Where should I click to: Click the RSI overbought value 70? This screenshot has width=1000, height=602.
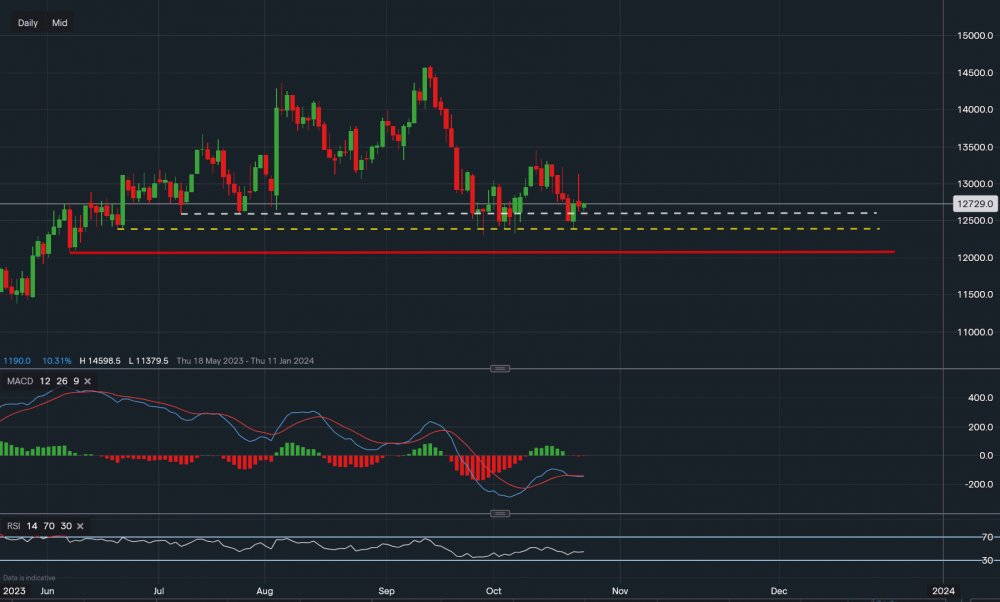pos(47,526)
